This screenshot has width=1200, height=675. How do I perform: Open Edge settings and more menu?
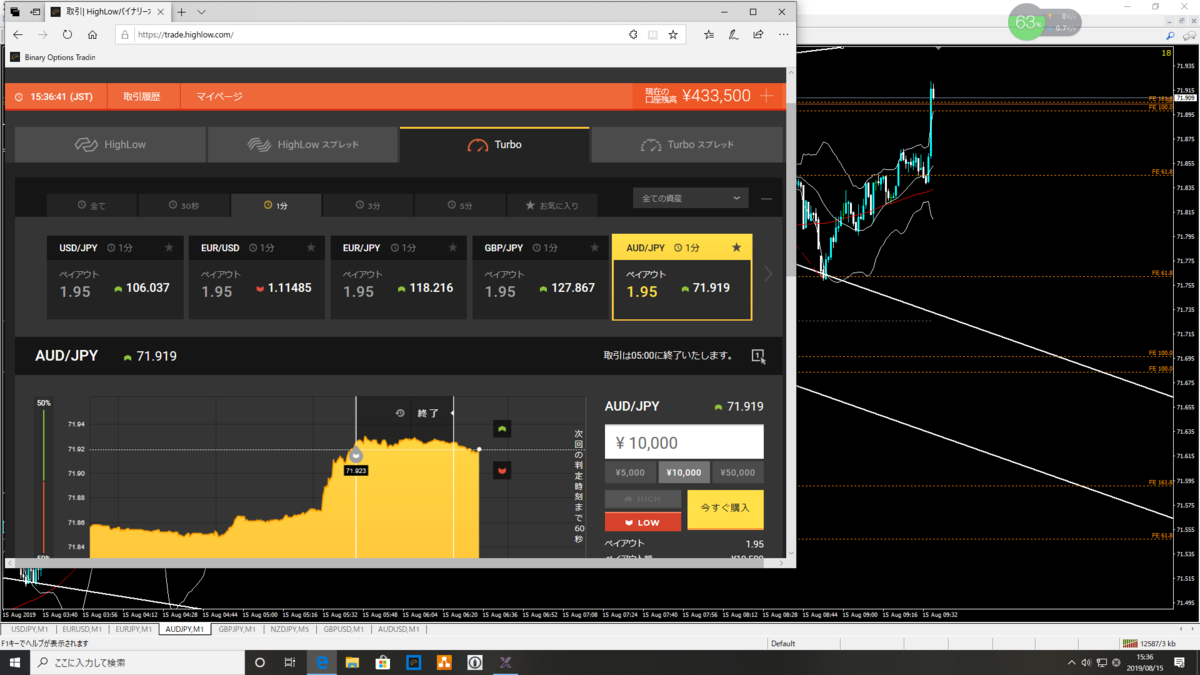(x=783, y=34)
